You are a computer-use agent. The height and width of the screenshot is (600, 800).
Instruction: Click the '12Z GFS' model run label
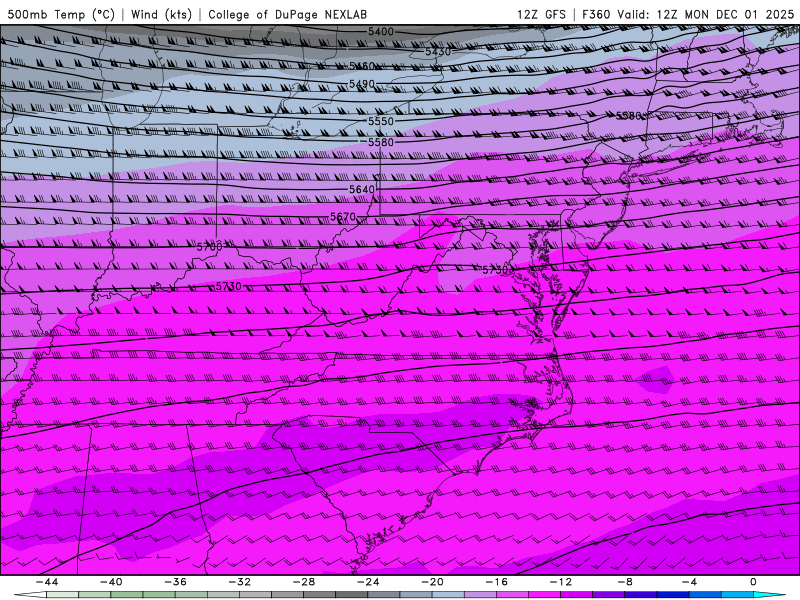pos(541,14)
